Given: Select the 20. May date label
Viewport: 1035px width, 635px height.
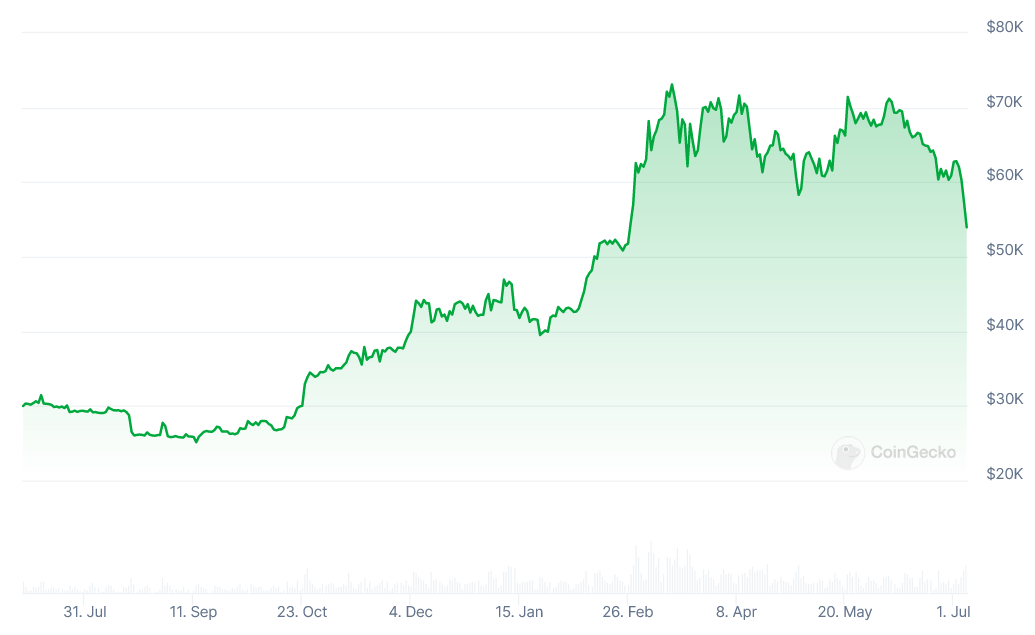Looking at the screenshot, I should point(844,612).
